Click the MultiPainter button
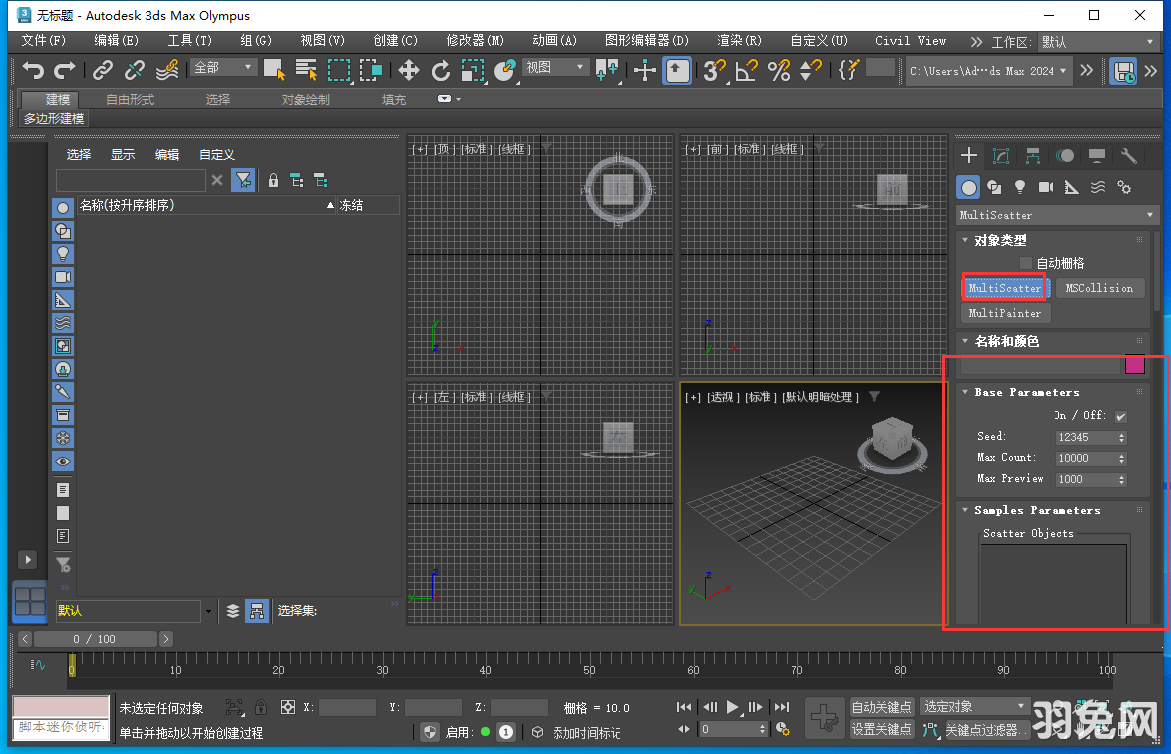 [1005, 313]
